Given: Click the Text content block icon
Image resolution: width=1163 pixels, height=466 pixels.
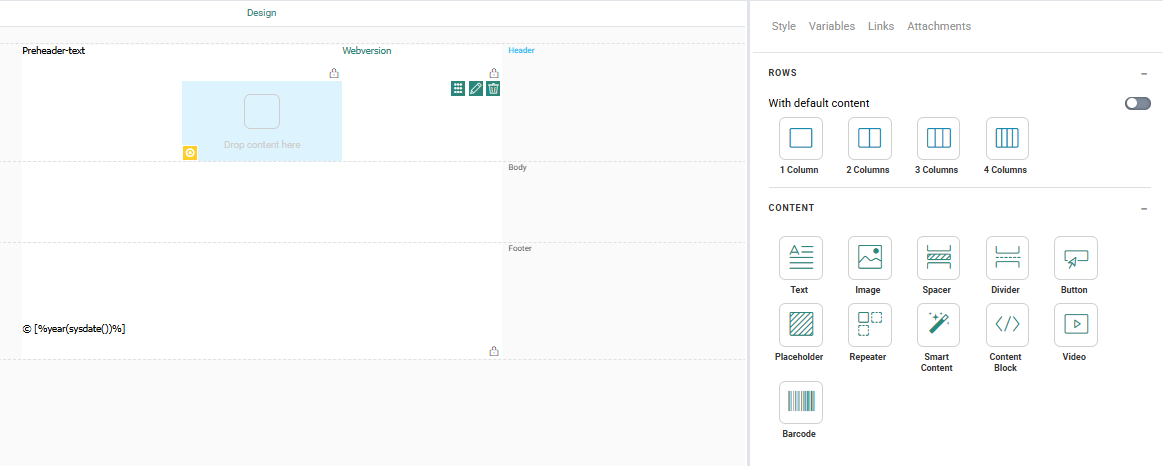Looking at the screenshot, I should (x=800, y=258).
